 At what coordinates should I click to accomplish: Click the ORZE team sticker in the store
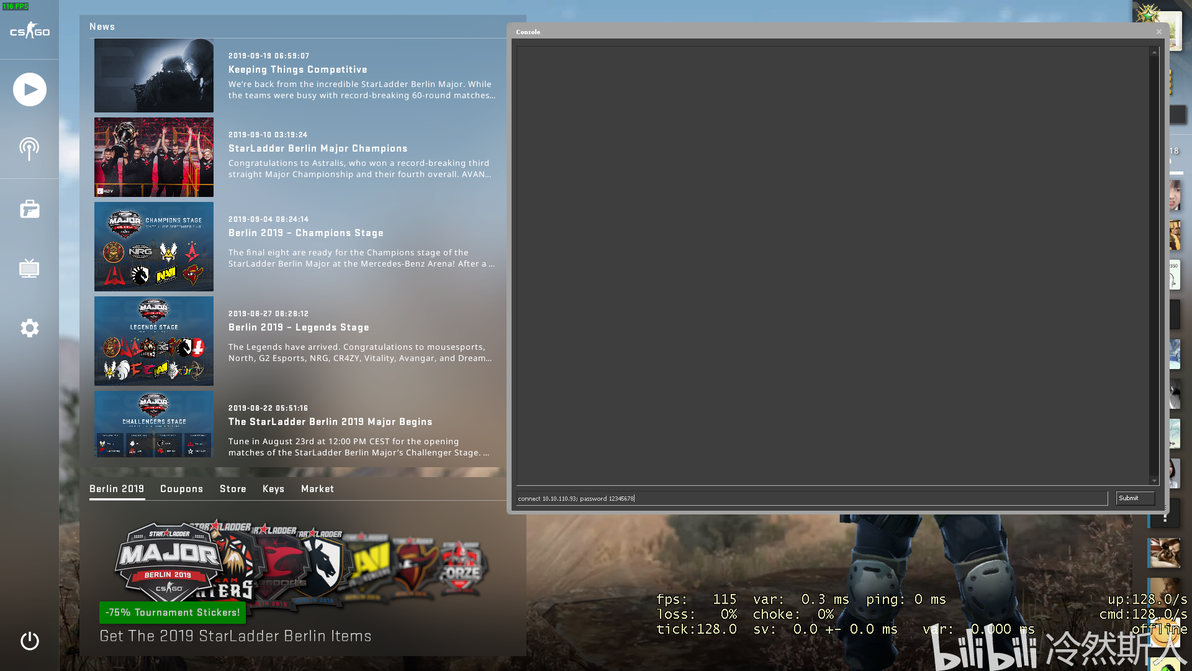tap(461, 568)
